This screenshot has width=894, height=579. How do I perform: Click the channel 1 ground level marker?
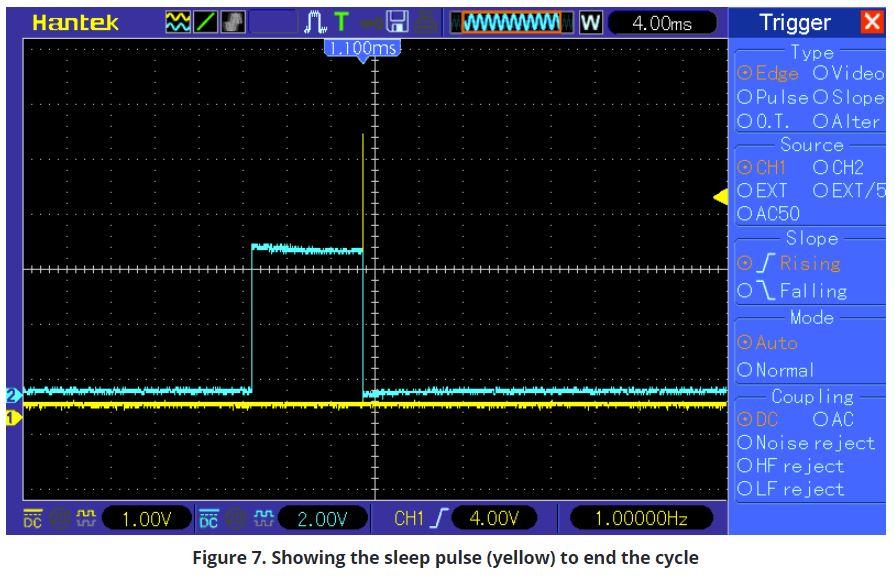point(14,418)
